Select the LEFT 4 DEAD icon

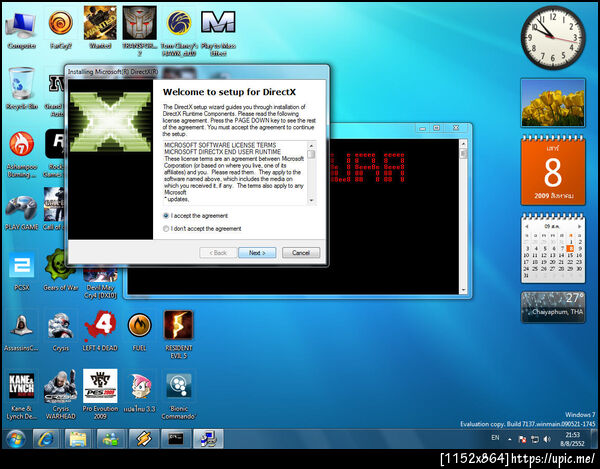tap(100, 331)
